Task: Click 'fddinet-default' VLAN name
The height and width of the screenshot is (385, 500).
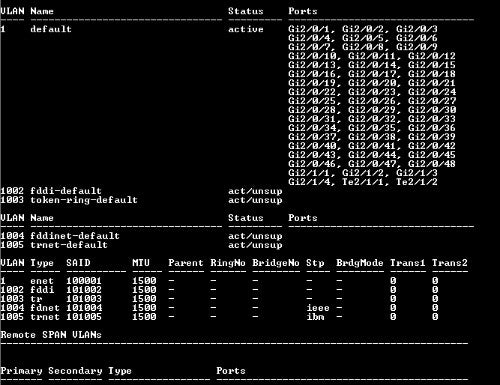Action: tap(75, 236)
